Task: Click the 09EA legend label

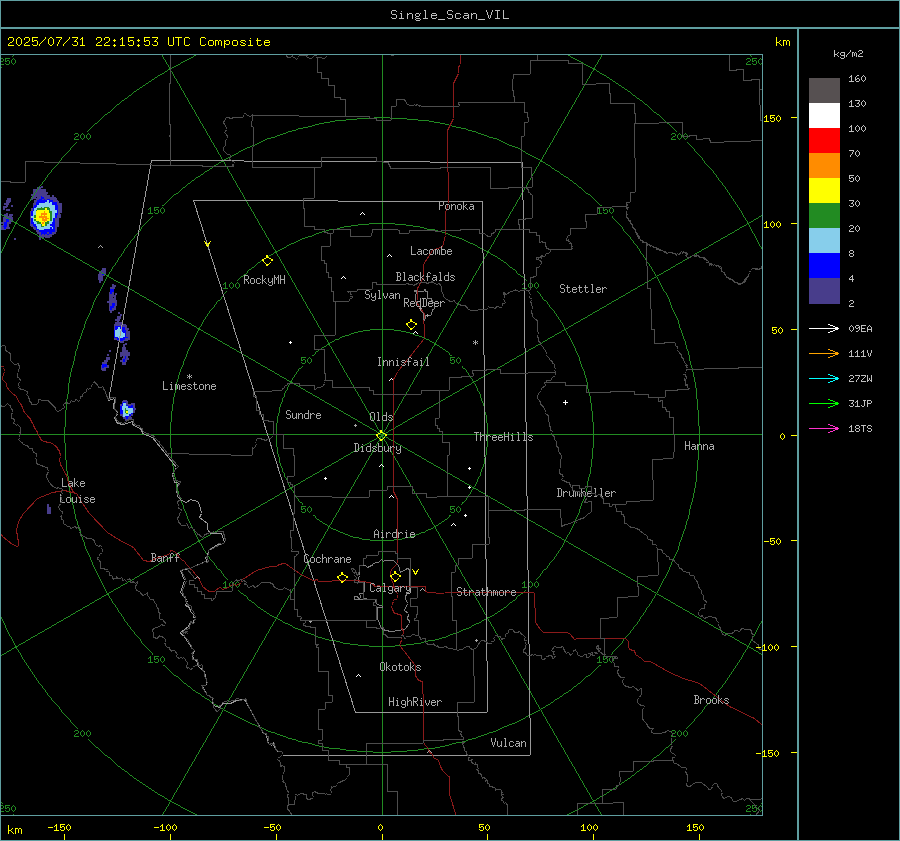Action: tap(860, 328)
